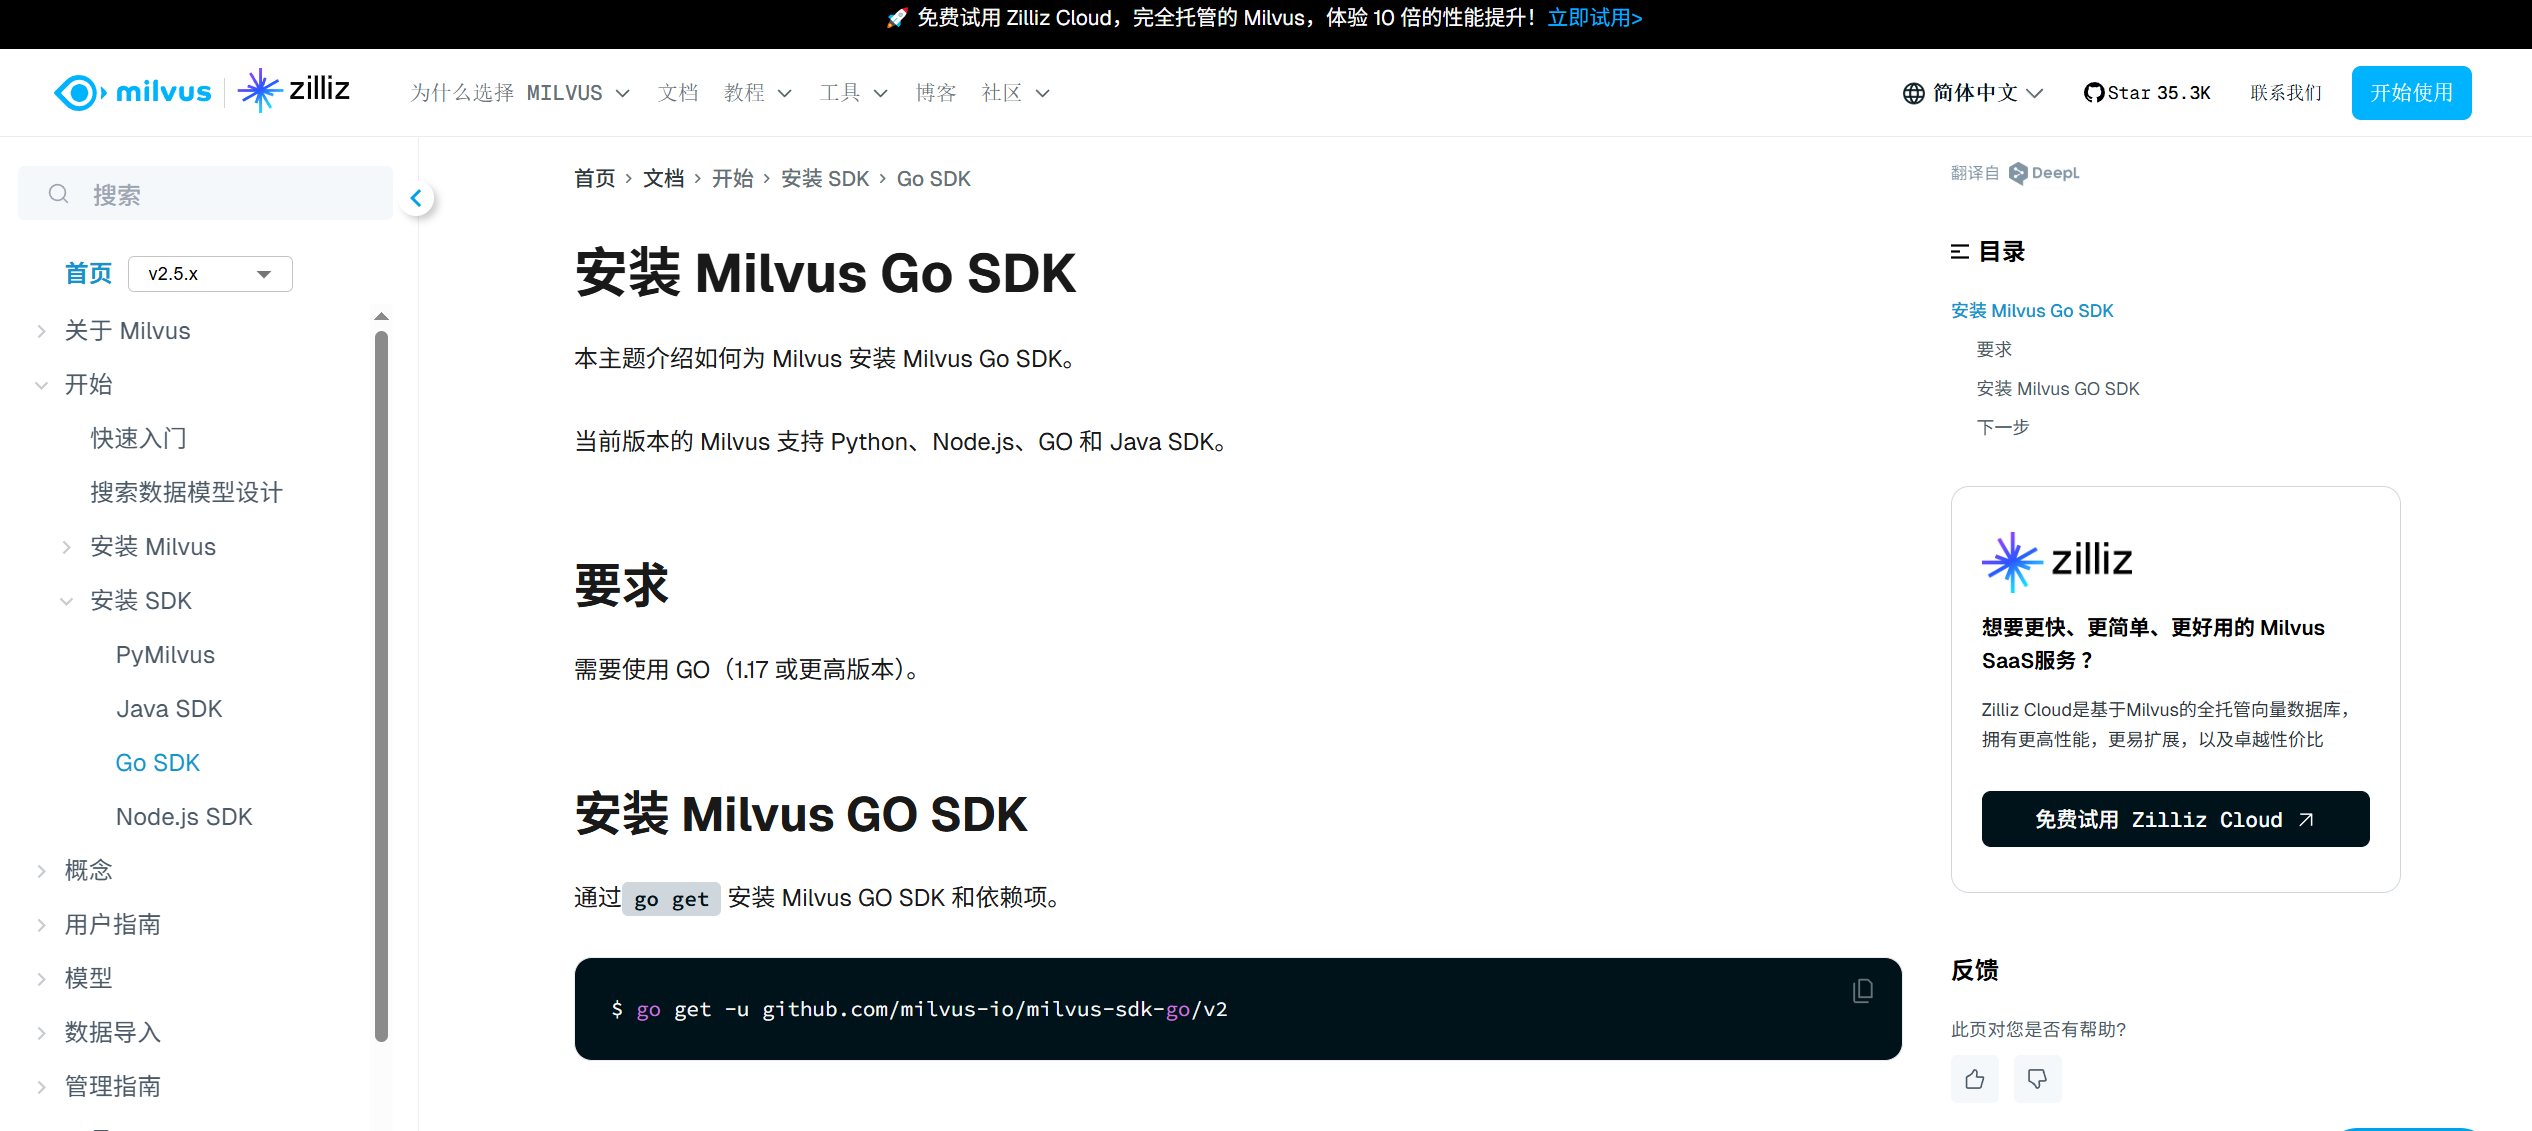Image resolution: width=2532 pixels, height=1131 pixels.
Task: Open the 为什么选择 MILVUS menu
Action: (x=520, y=93)
